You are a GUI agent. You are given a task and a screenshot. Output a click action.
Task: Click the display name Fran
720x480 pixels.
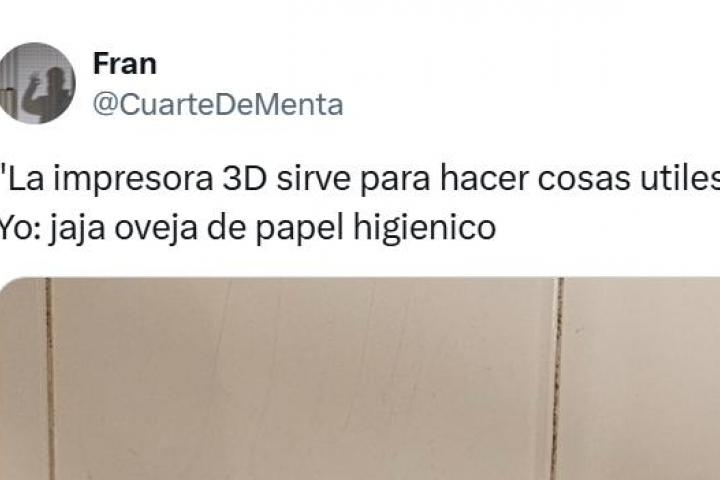pyautogui.click(x=125, y=64)
